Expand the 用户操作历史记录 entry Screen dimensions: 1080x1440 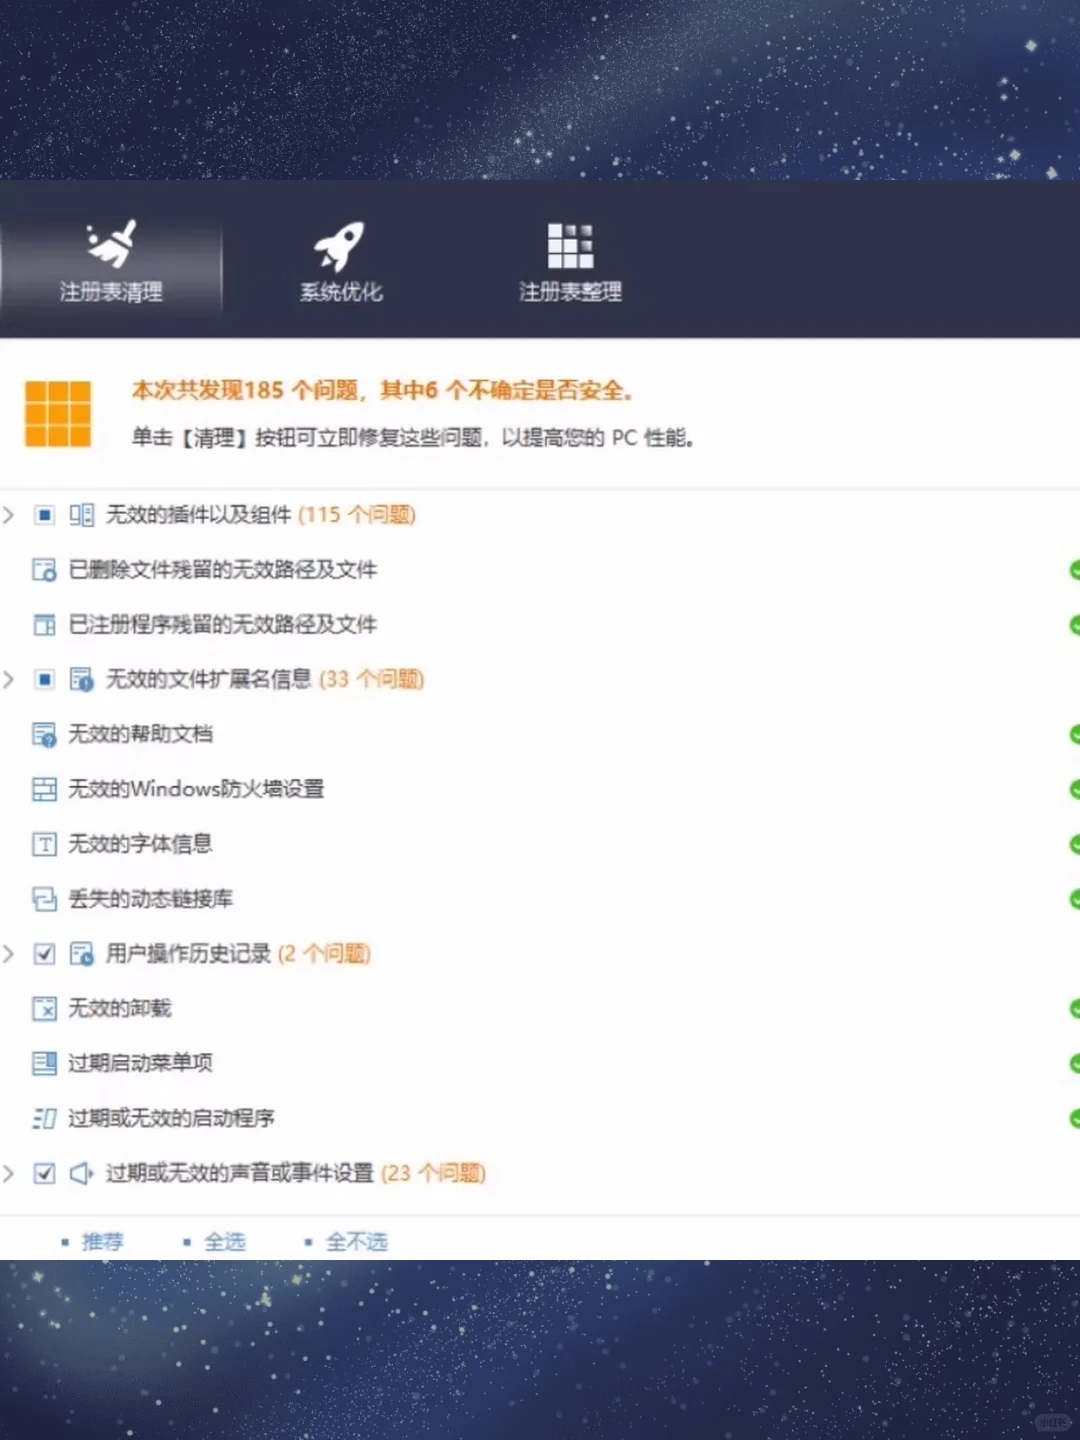click(x=10, y=955)
